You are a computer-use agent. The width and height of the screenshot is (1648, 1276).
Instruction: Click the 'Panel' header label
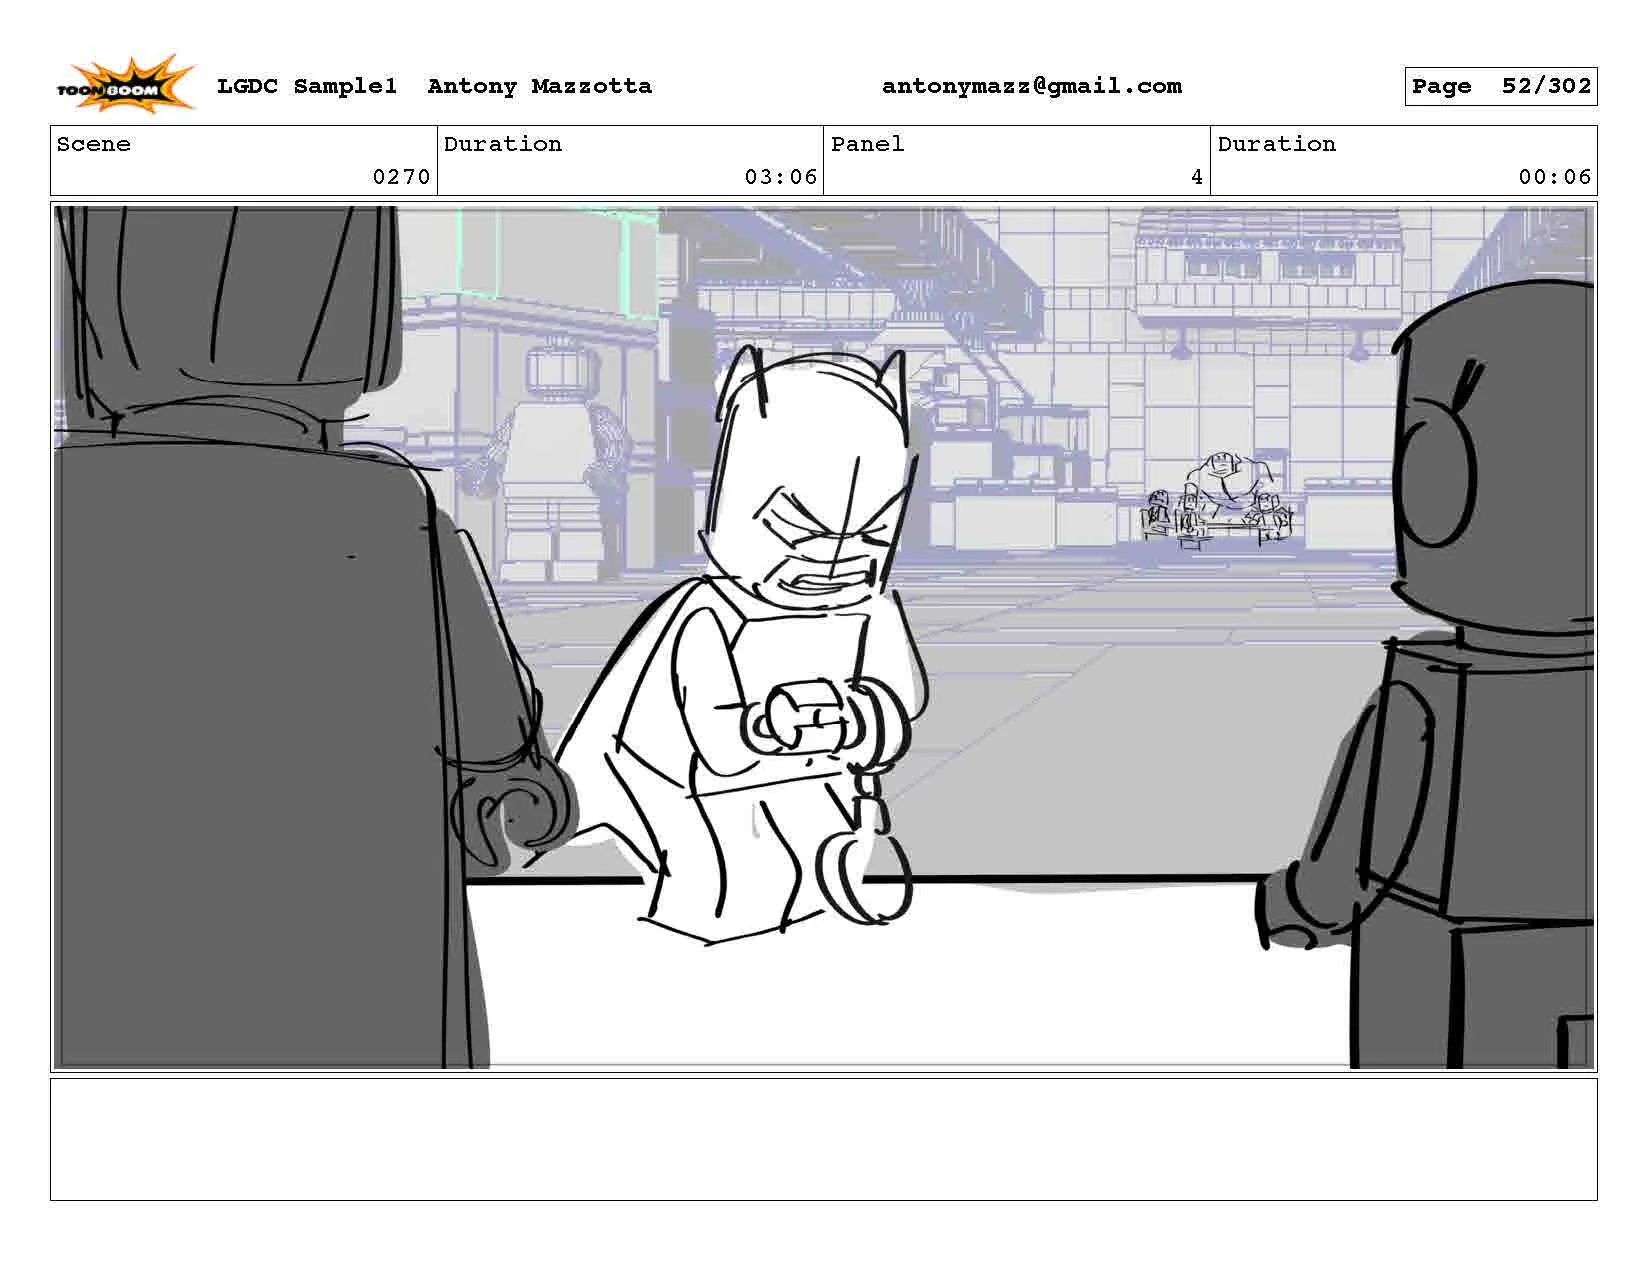pyautogui.click(x=867, y=144)
